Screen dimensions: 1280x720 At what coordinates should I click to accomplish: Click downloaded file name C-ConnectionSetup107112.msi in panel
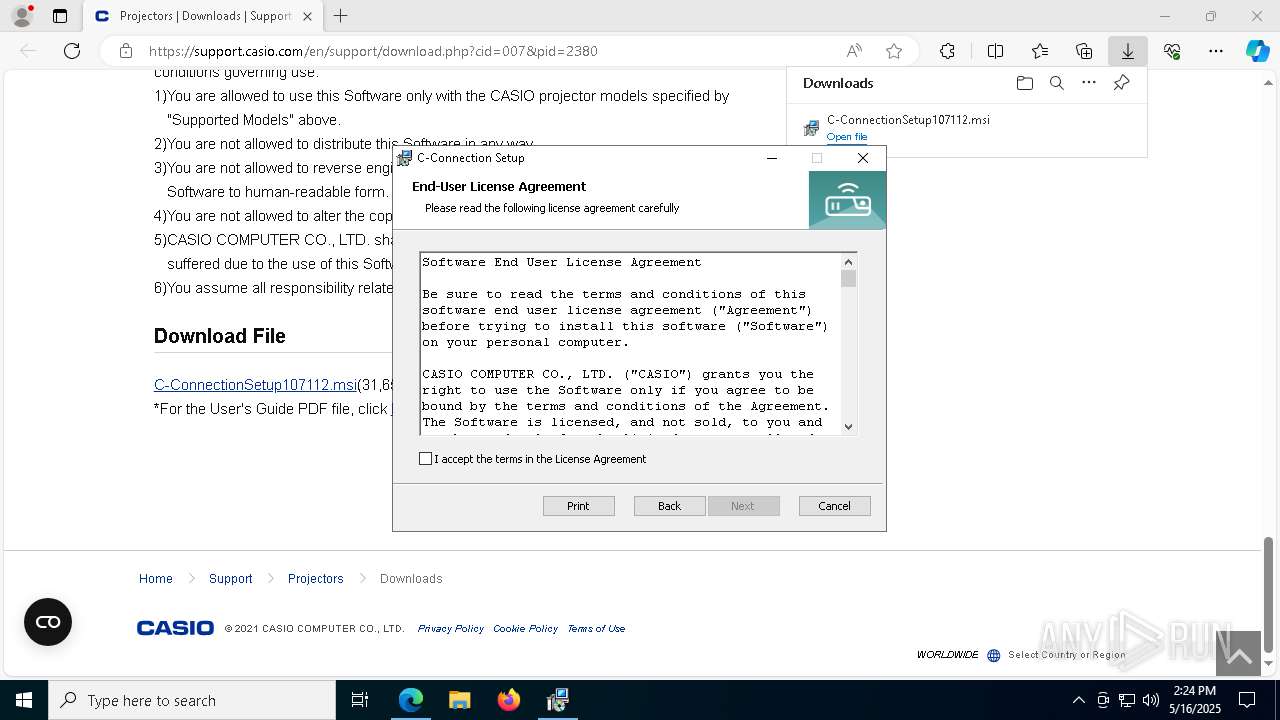[x=908, y=120]
